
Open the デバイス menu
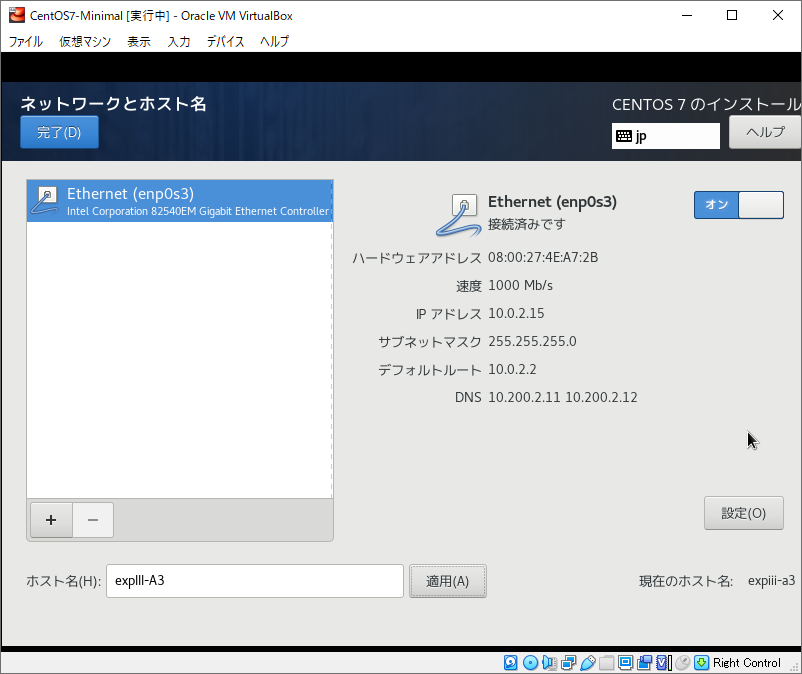tap(225, 41)
